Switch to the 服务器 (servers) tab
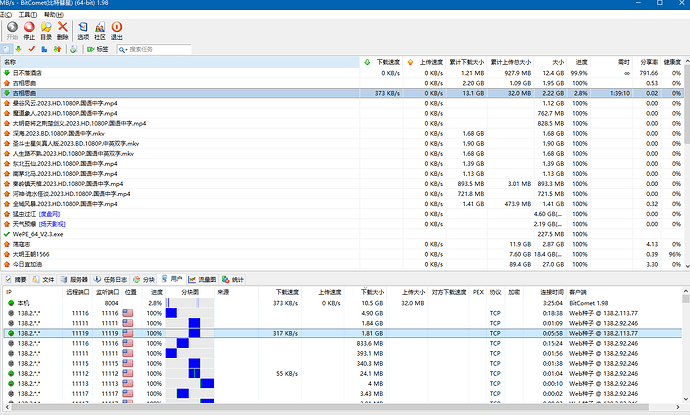Image resolution: width=690 pixels, height=415 pixels. coord(74,279)
